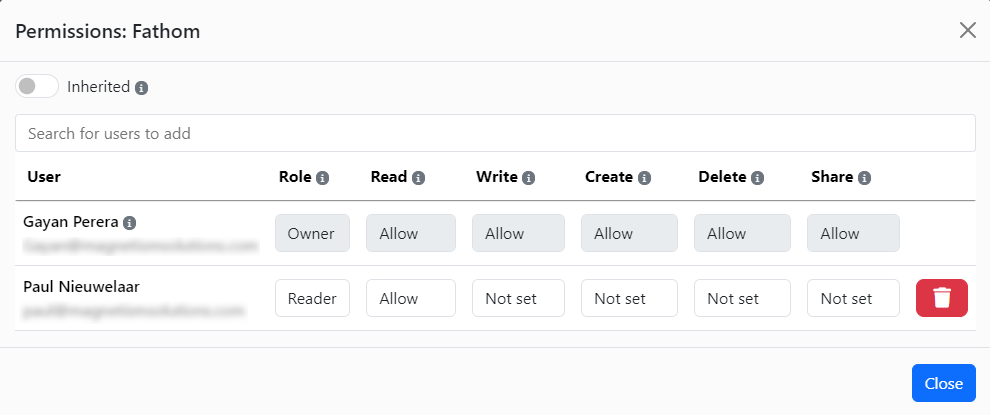
Task: Remove Paul Nieuwelaar with the red trash button
Action: point(941,298)
